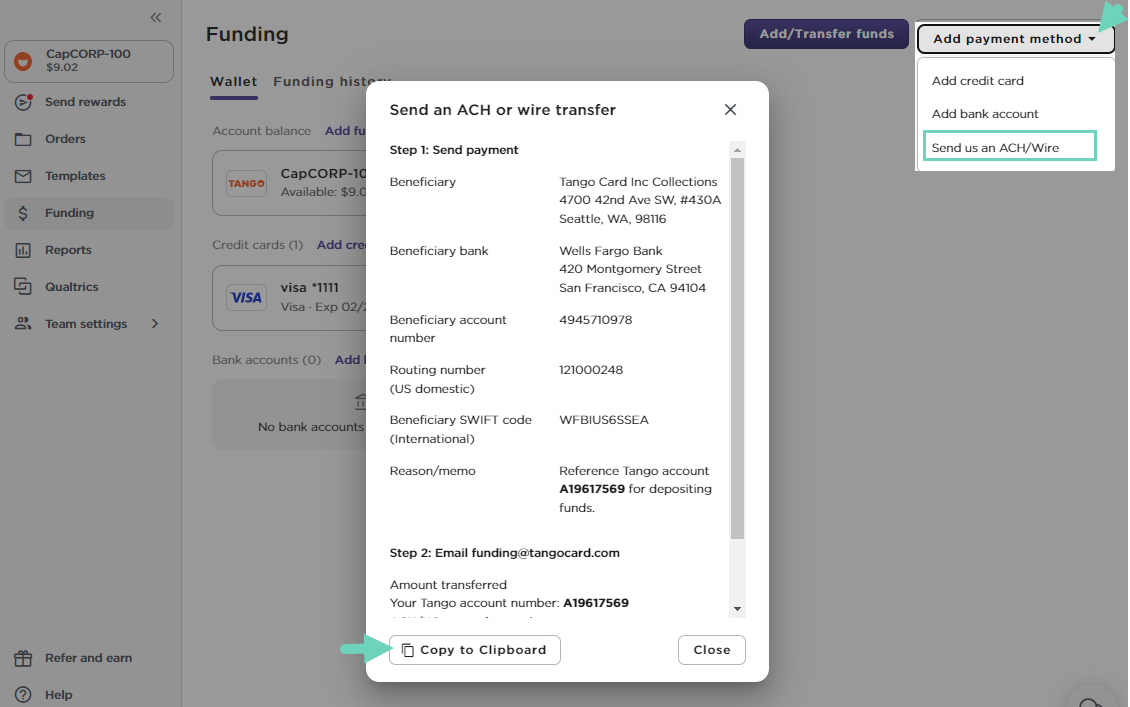Image resolution: width=1130 pixels, height=707 pixels.
Task: Open Qualtrics in sidebar
Action: click(71, 287)
